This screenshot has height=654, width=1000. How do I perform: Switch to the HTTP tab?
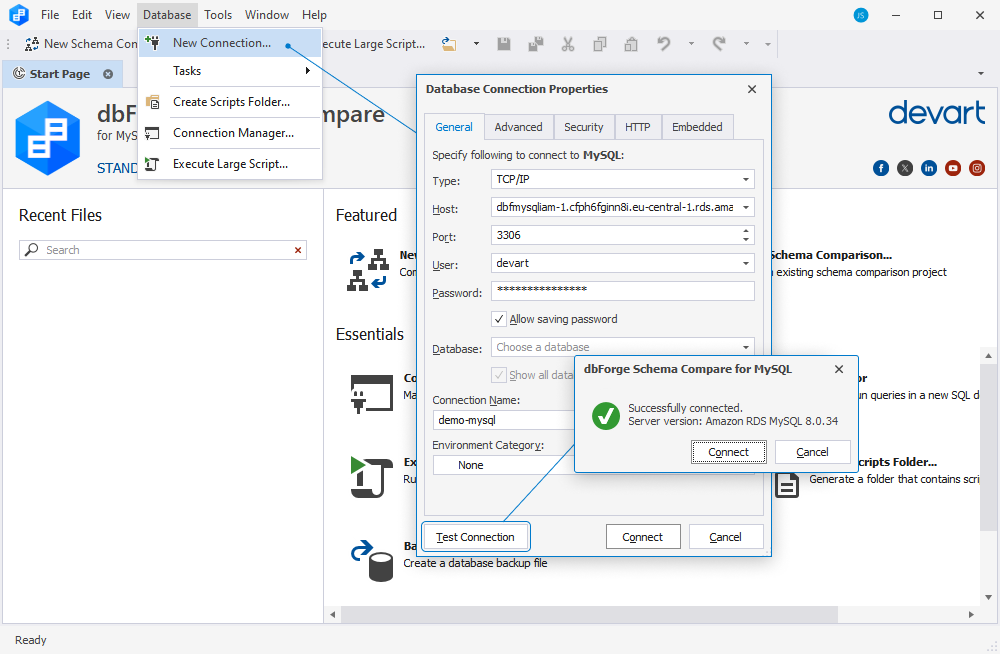(638, 127)
